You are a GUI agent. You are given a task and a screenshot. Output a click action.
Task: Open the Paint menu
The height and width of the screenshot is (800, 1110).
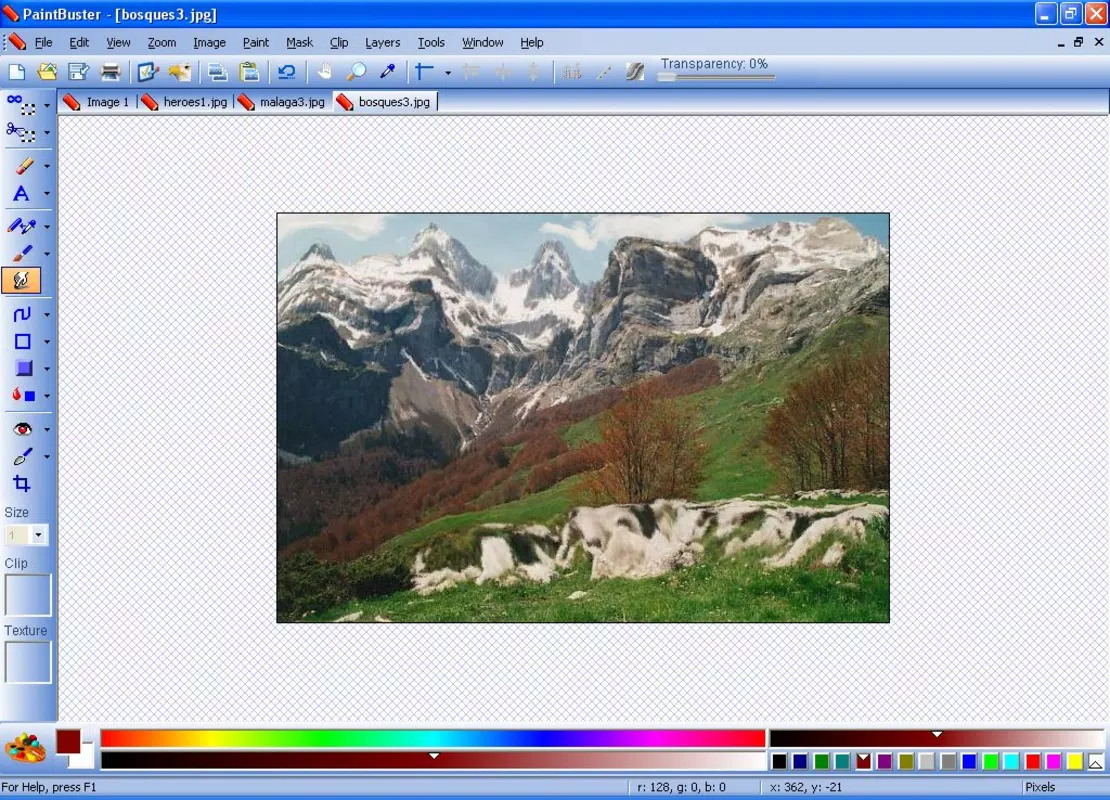256,42
